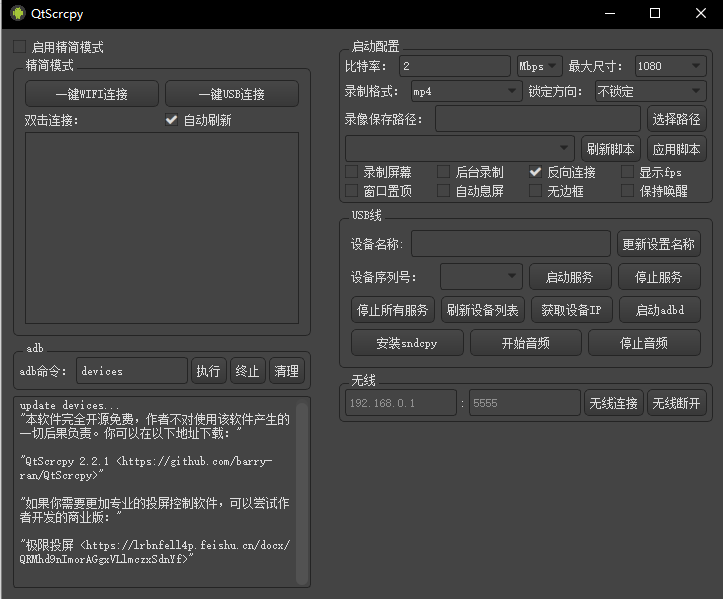This screenshot has height=599, width=723.
Task: Expand the 录制格式 mp4 dropdown
Action: tap(466, 91)
